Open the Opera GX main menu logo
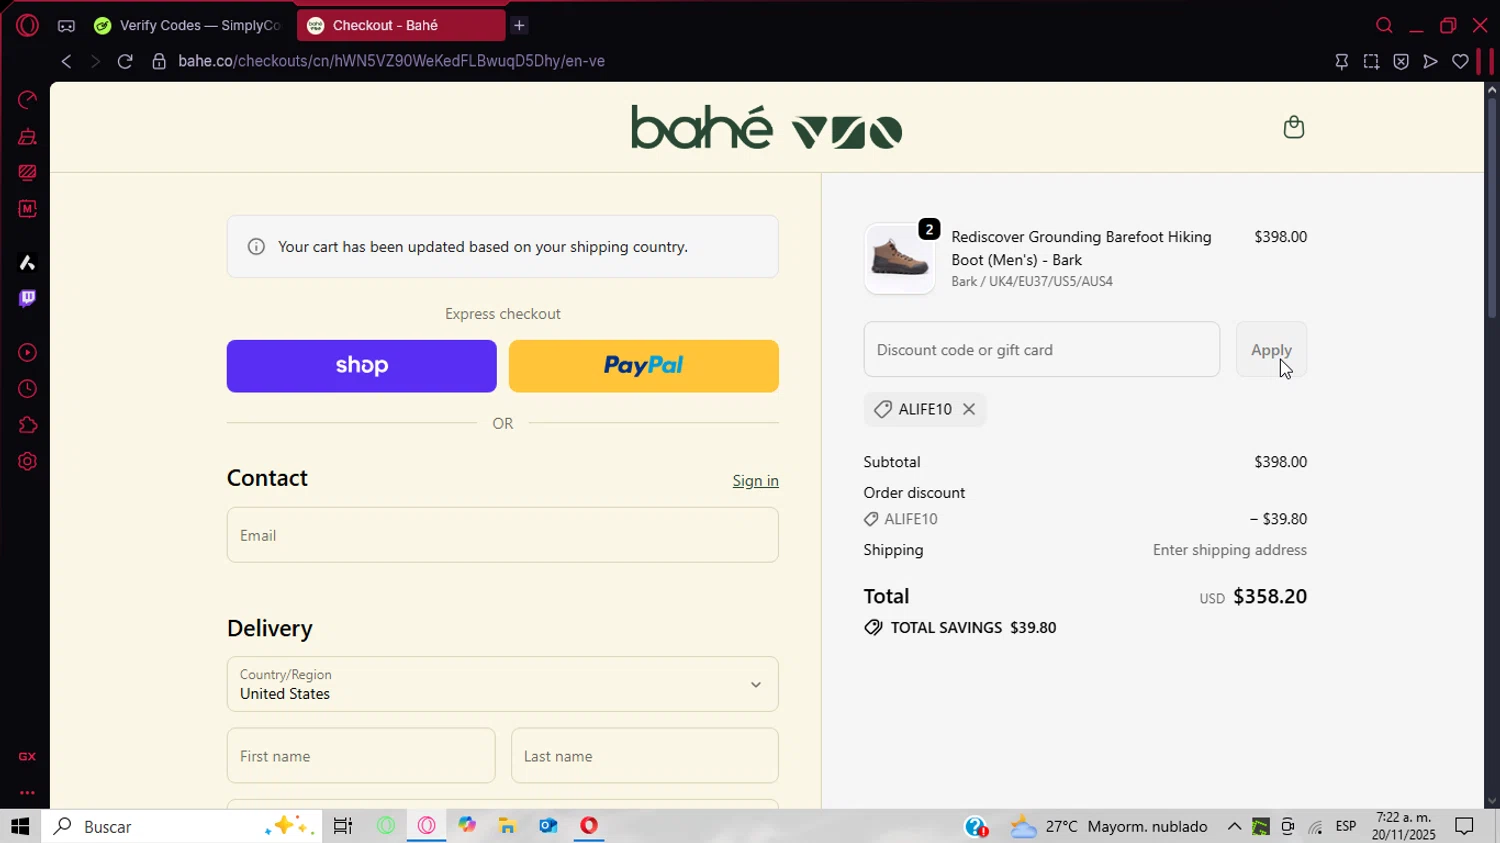Viewport: 1500px width, 843px height. point(27,25)
